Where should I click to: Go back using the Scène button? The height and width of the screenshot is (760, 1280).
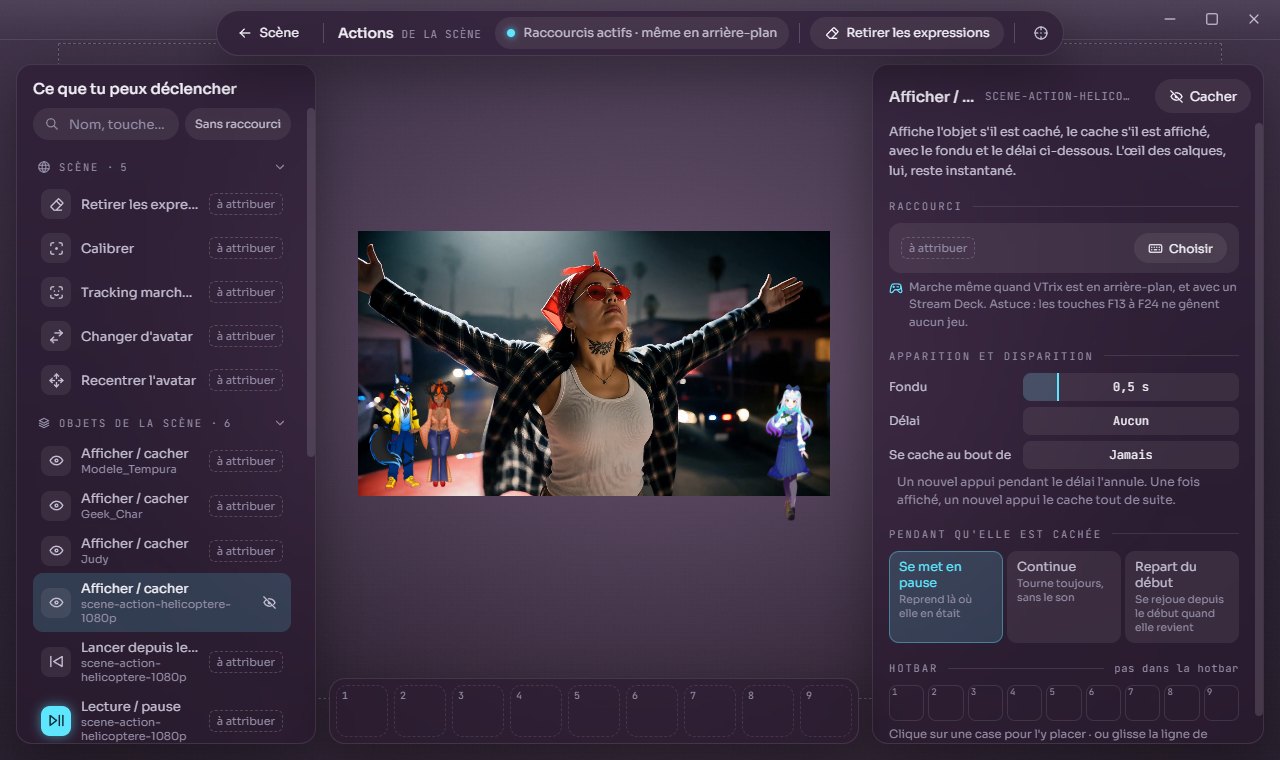coord(268,33)
